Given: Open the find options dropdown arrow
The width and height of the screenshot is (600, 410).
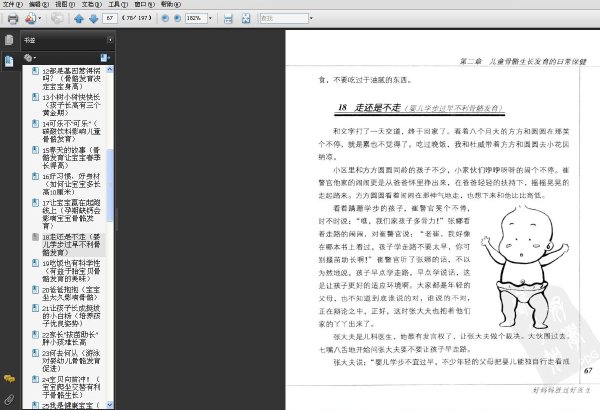Looking at the screenshot, I should [x=311, y=18].
